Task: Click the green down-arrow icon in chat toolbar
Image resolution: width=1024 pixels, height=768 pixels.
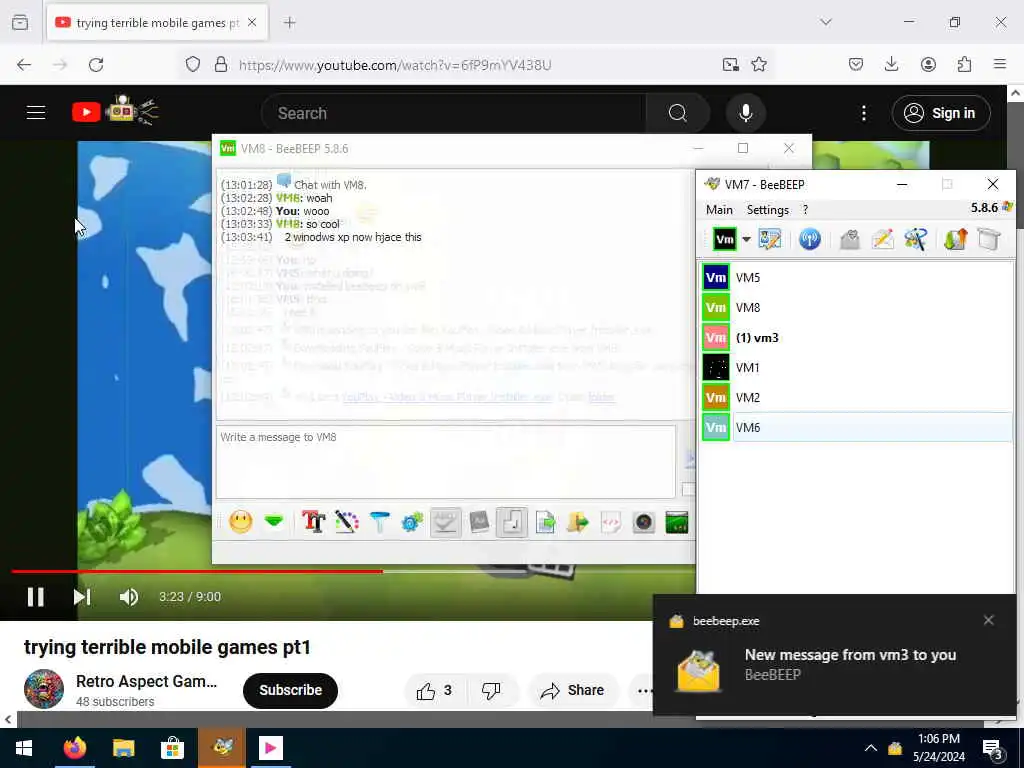Action: (274, 522)
